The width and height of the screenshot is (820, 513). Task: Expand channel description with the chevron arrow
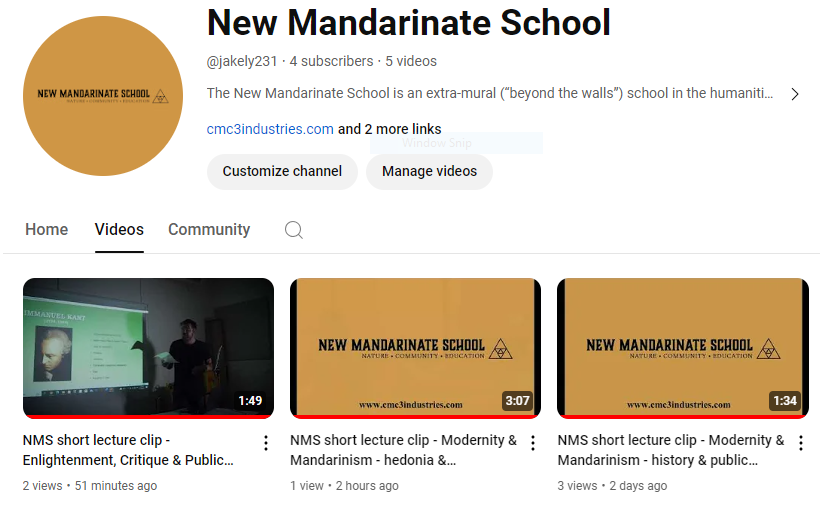coord(794,94)
